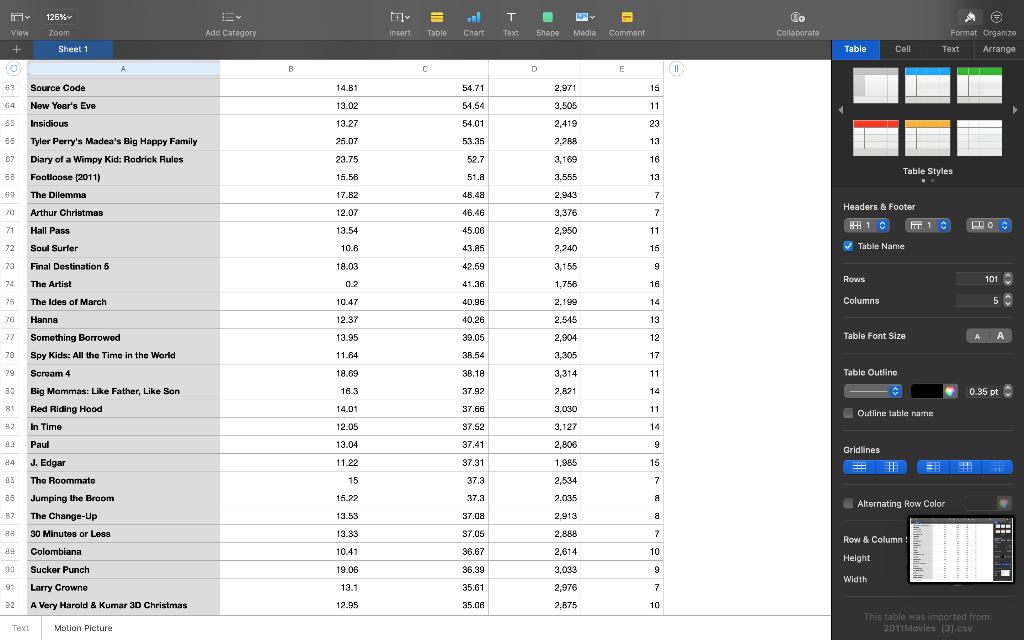Image resolution: width=1024 pixels, height=640 pixels.
Task: Show previous table styles with left arrow
Action: pos(840,110)
